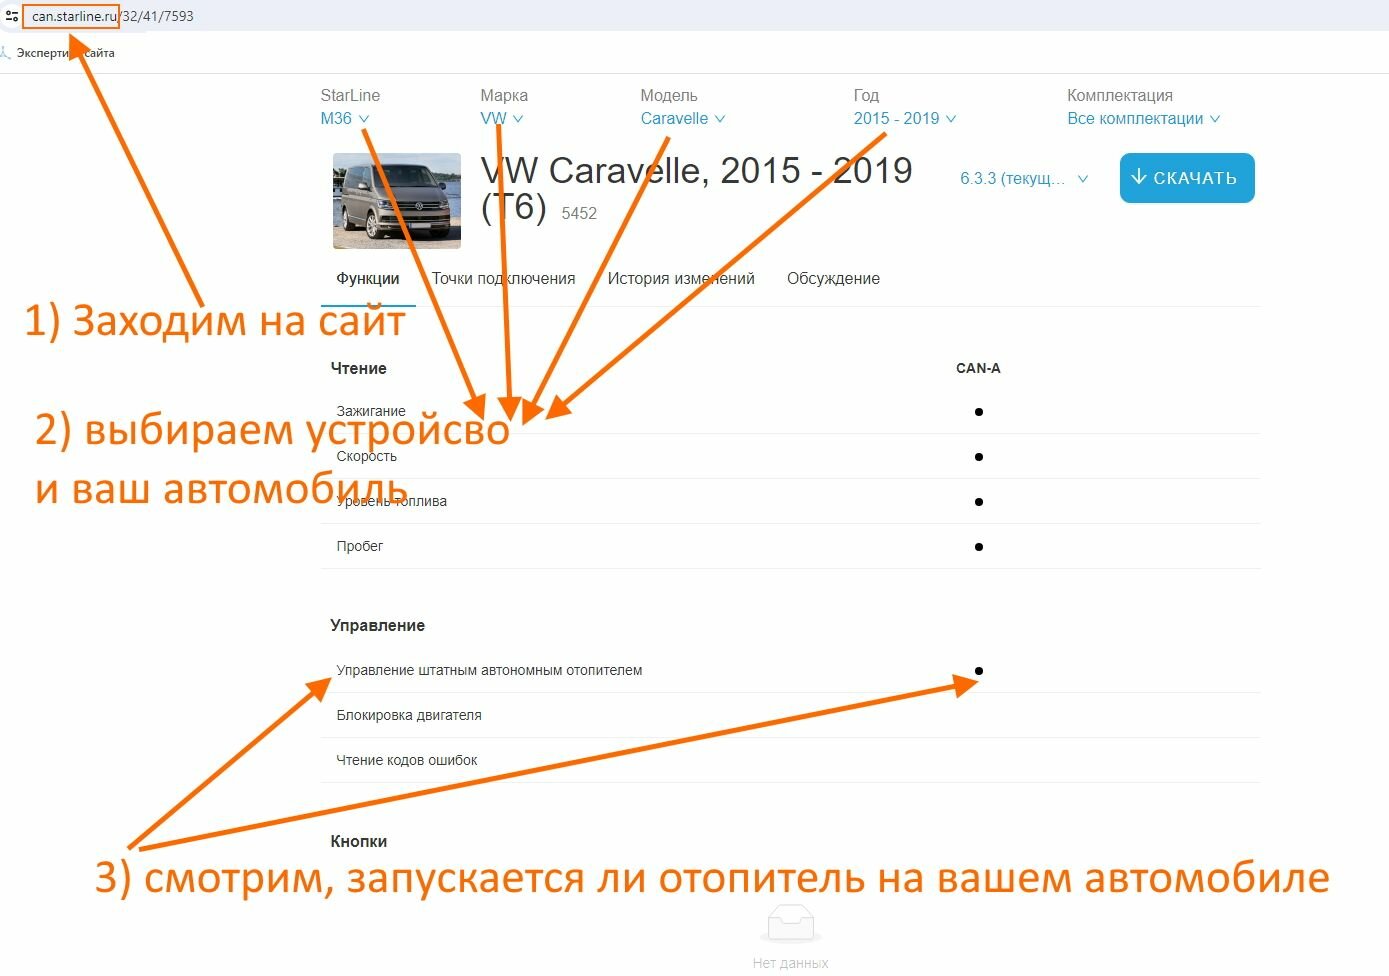
Task: Switch to the Обсуждение tab
Action: click(833, 279)
